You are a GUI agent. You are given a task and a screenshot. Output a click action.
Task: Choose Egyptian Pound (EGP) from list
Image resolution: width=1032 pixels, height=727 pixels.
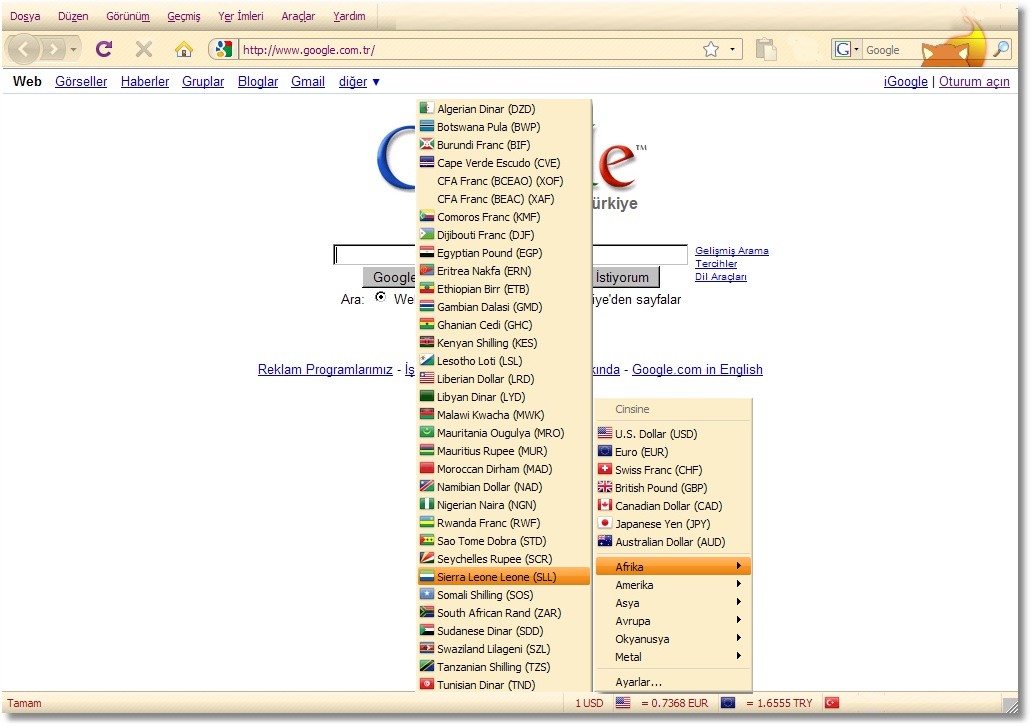click(503, 253)
